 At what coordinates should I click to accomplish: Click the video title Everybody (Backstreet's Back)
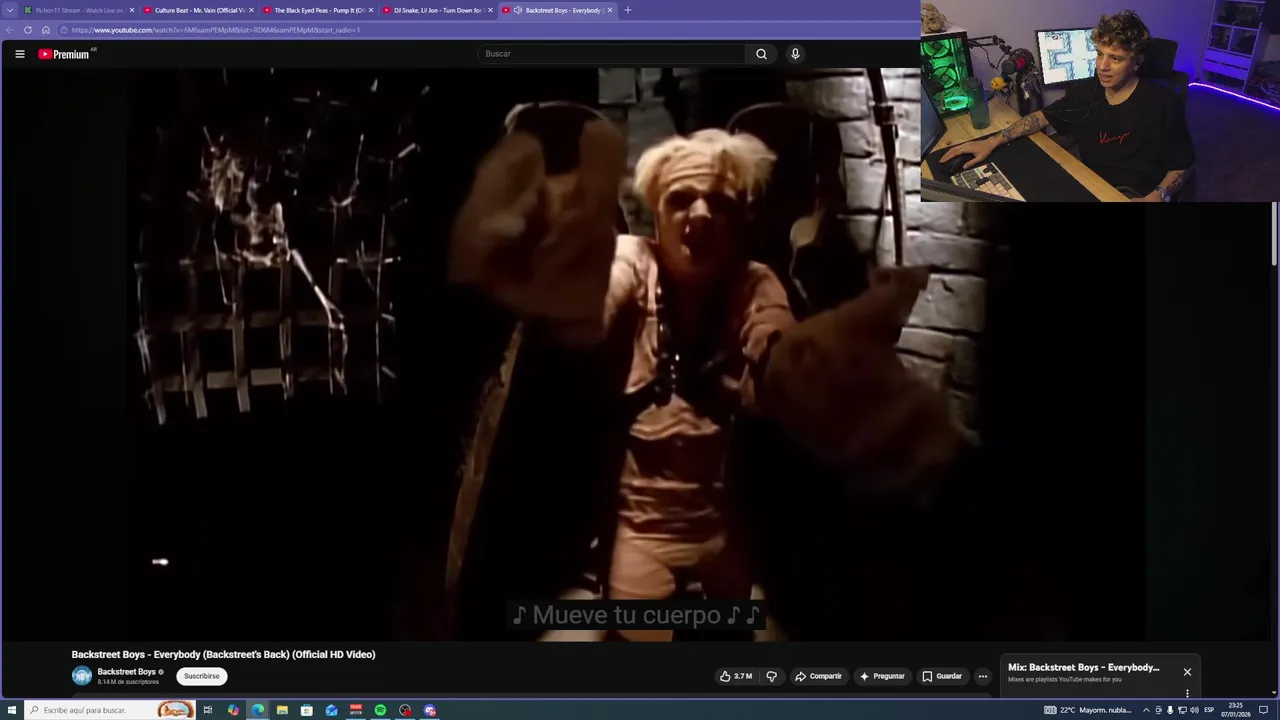(223, 654)
